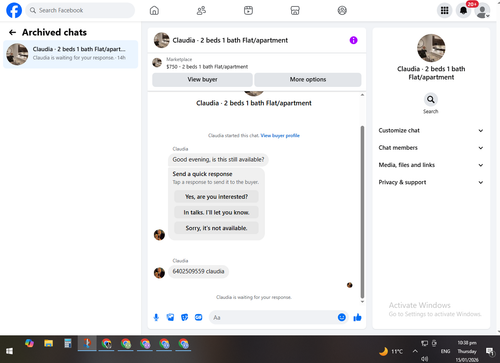Open the account profile menu
Image resolution: width=500 pixels, height=363 pixels.
pos(482,11)
